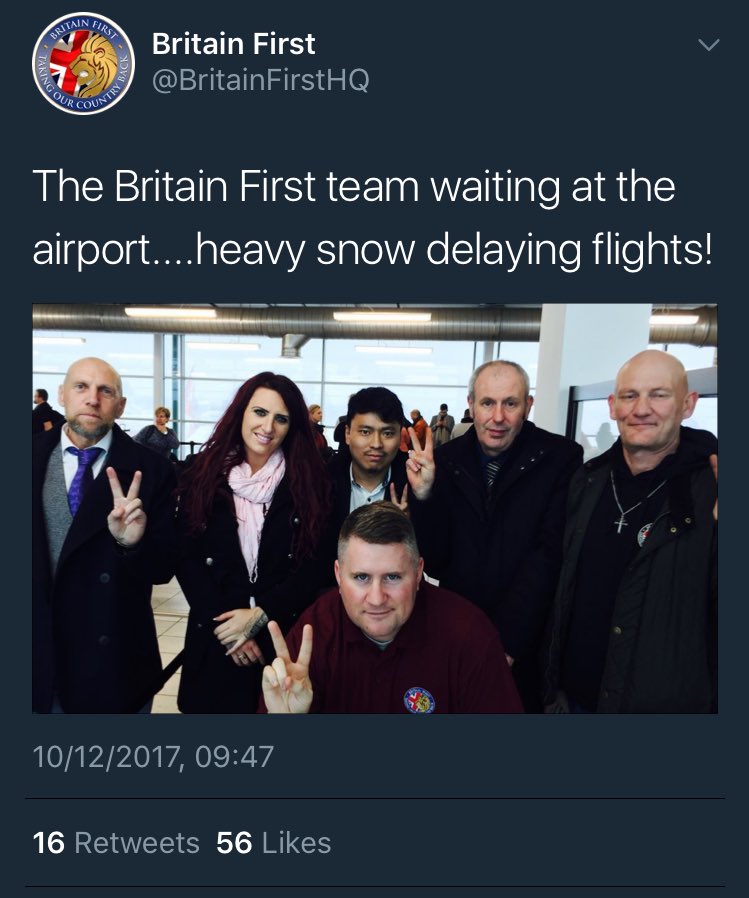
Task: Open the Retweets label to view retweeters
Action: (137, 843)
